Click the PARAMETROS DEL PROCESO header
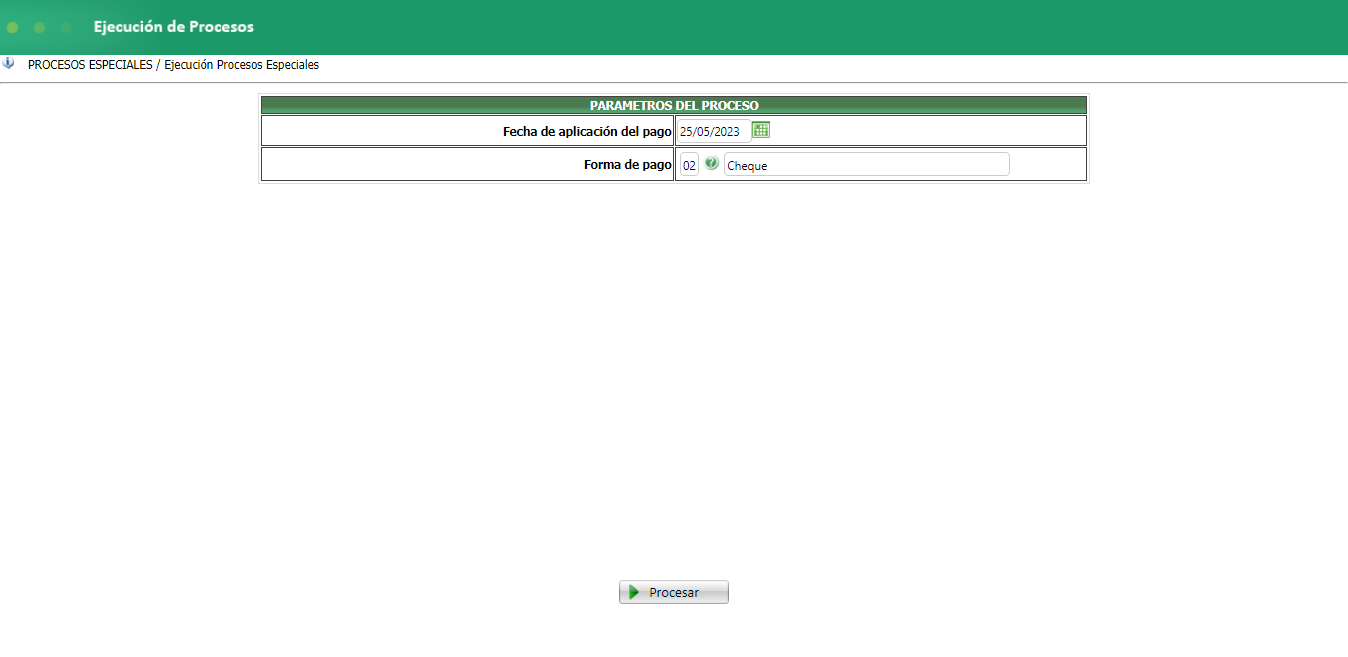The height and width of the screenshot is (657, 1348). pyautogui.click(x=674, y=105)
